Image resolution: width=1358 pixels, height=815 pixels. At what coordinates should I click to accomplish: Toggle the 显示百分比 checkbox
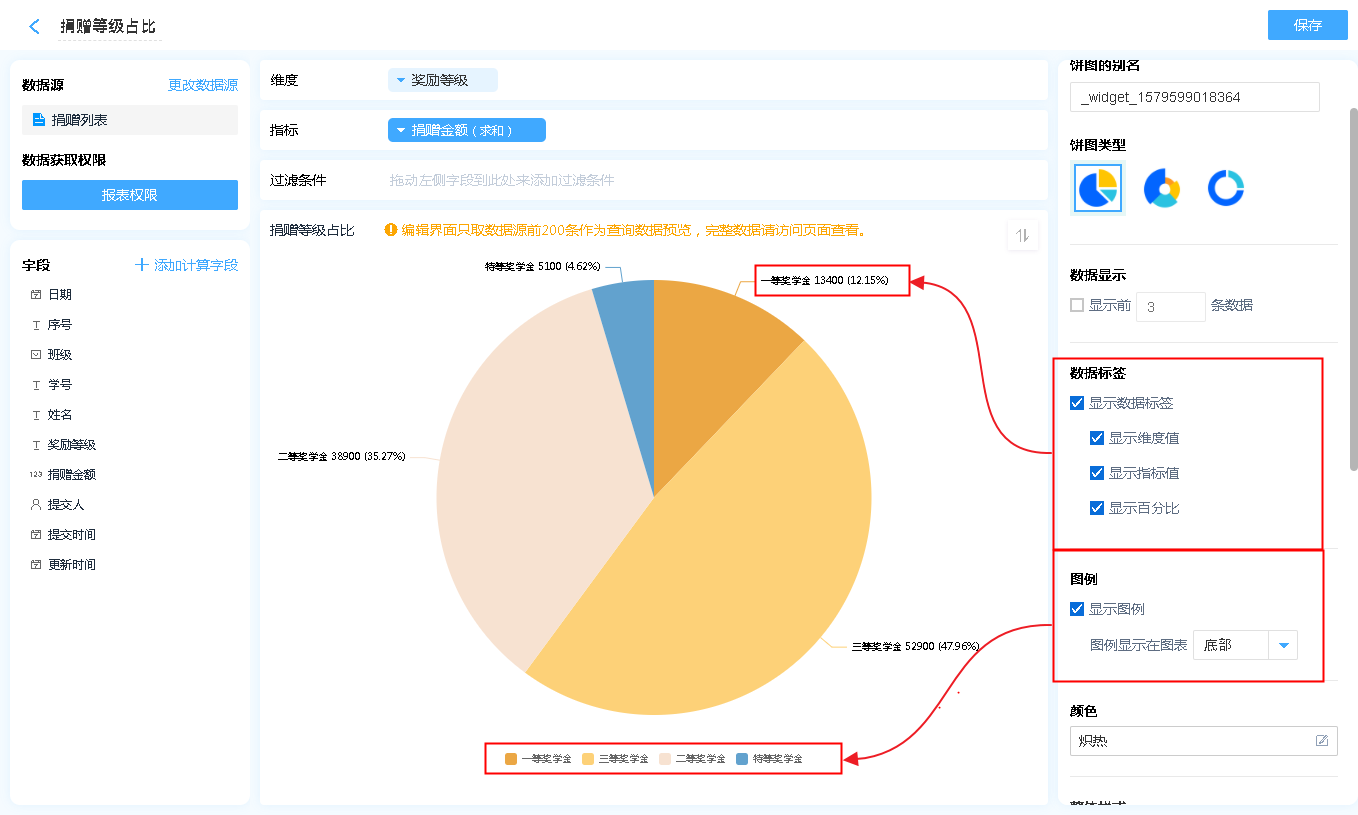pos(1097,508)
